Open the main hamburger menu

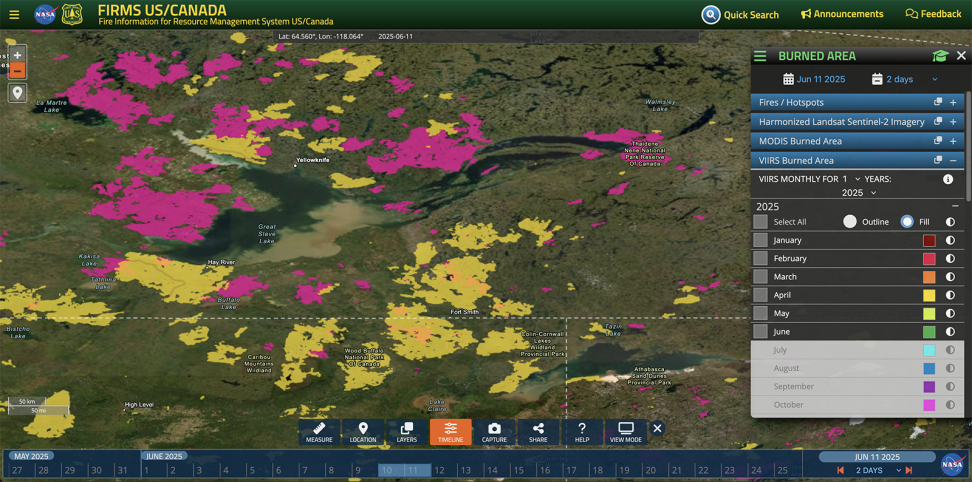[x=14, y=14]
